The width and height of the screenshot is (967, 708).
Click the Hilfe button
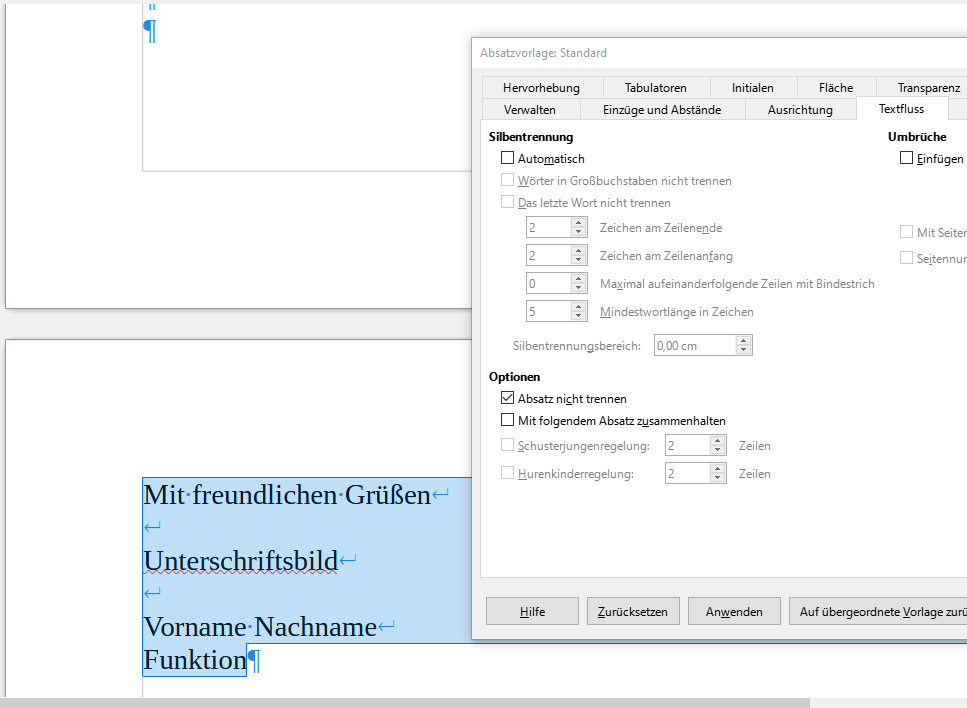532,612
